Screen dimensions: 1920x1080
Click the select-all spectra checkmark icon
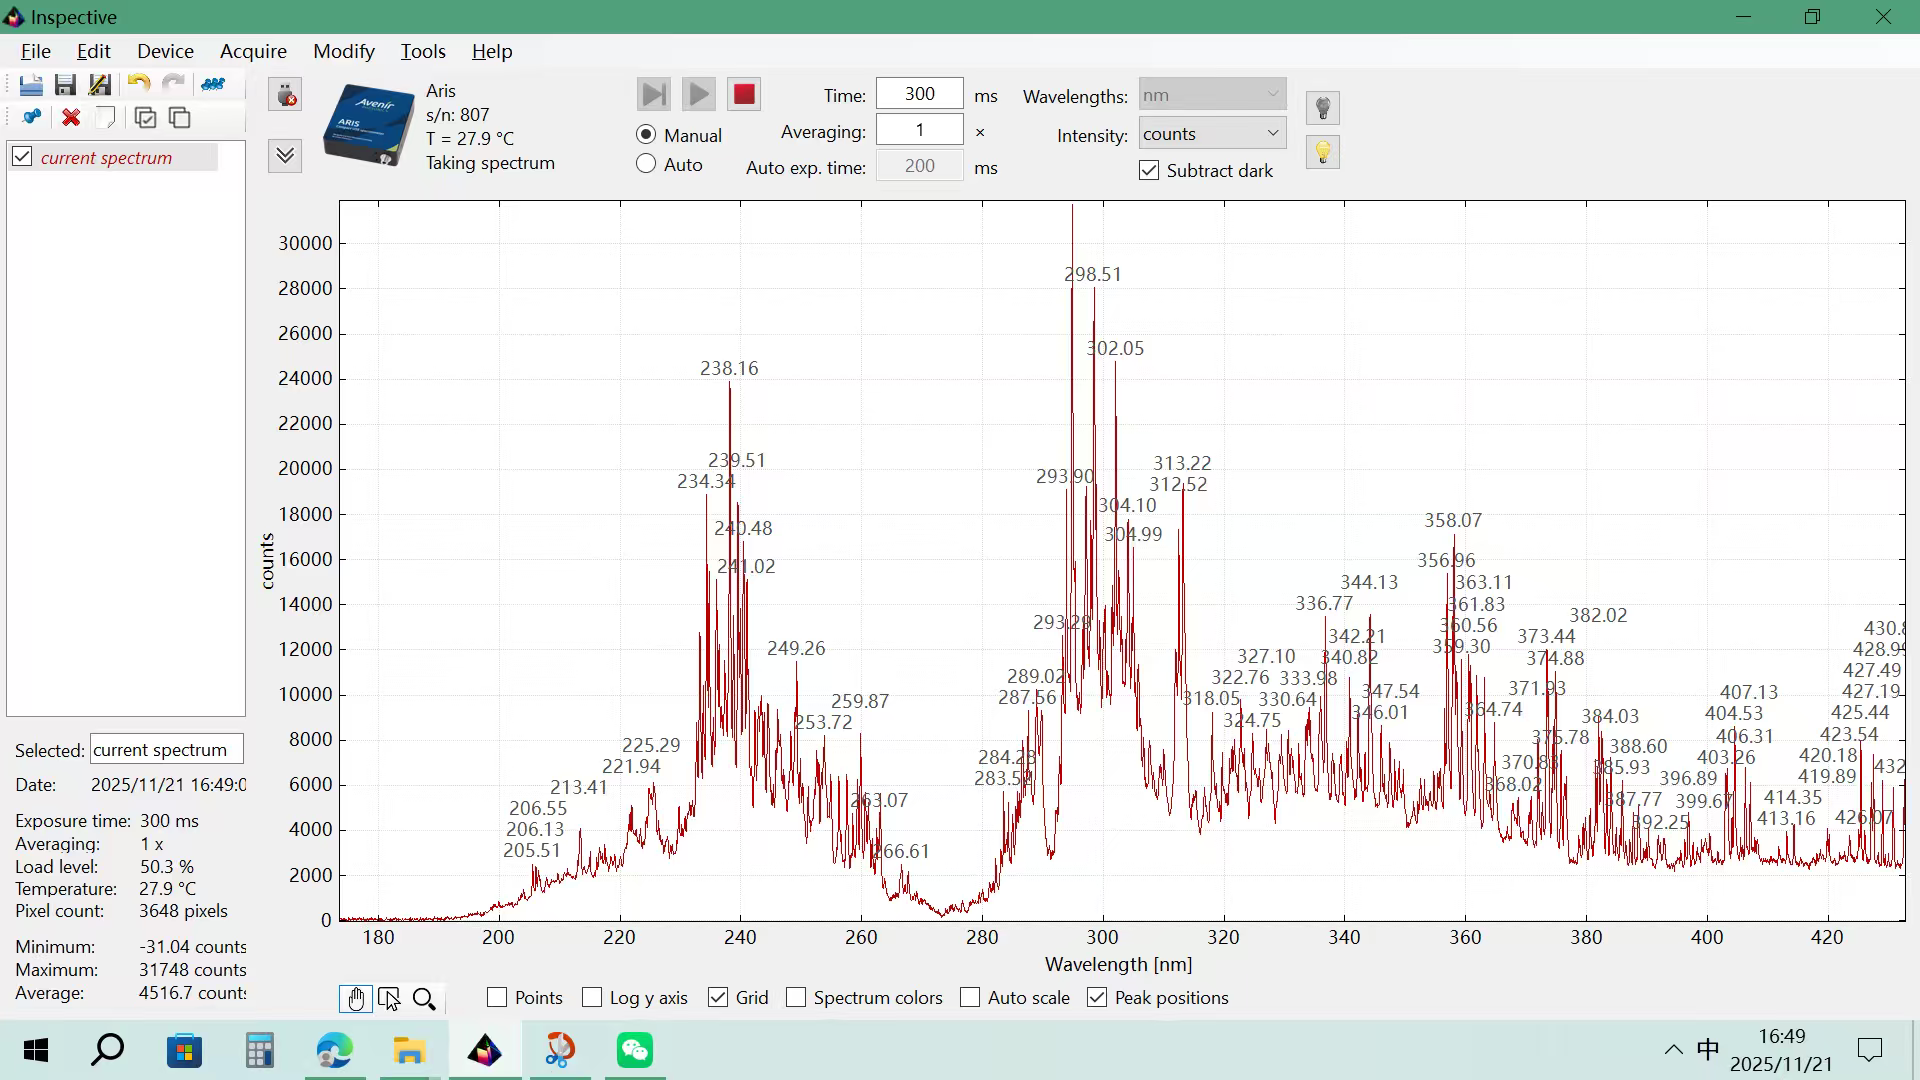click(x=145, y=118)
